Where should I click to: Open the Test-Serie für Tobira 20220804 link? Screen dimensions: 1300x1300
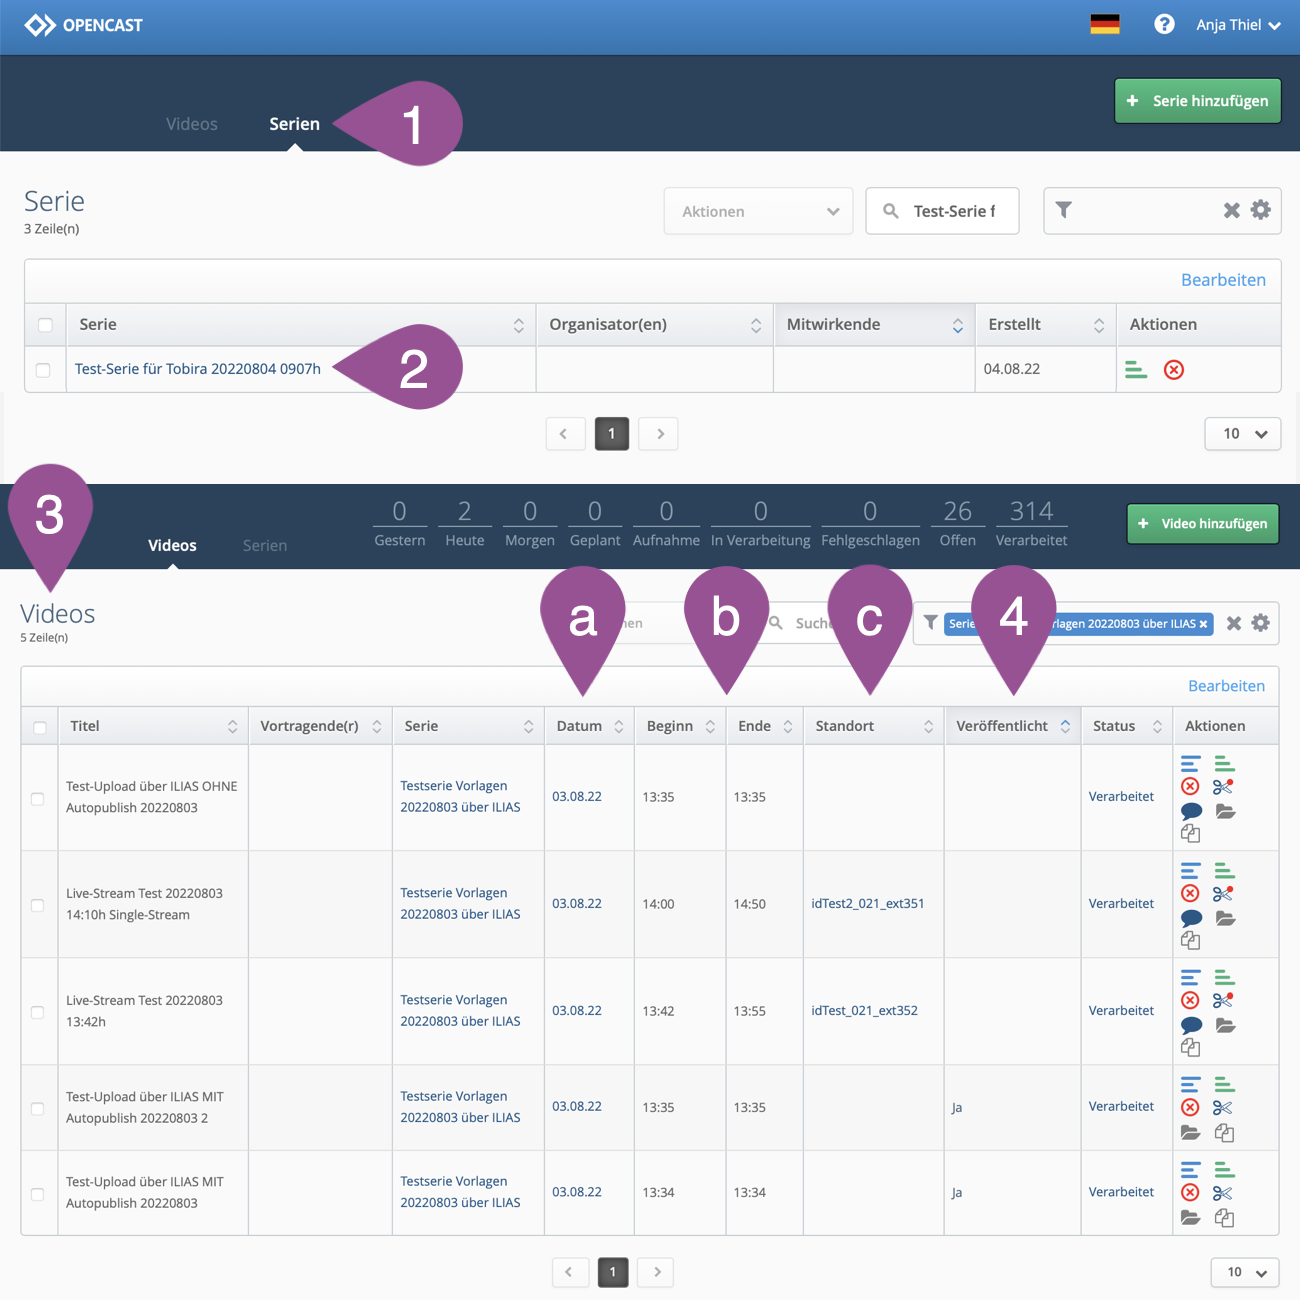(x=198, y=369)
